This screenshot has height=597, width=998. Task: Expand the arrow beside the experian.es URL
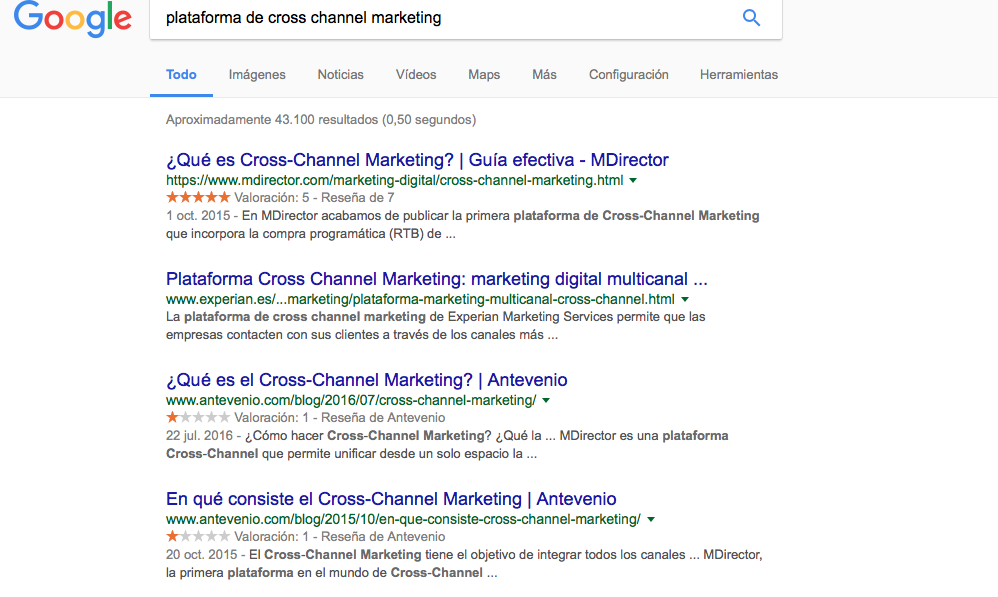pos(685,299)
